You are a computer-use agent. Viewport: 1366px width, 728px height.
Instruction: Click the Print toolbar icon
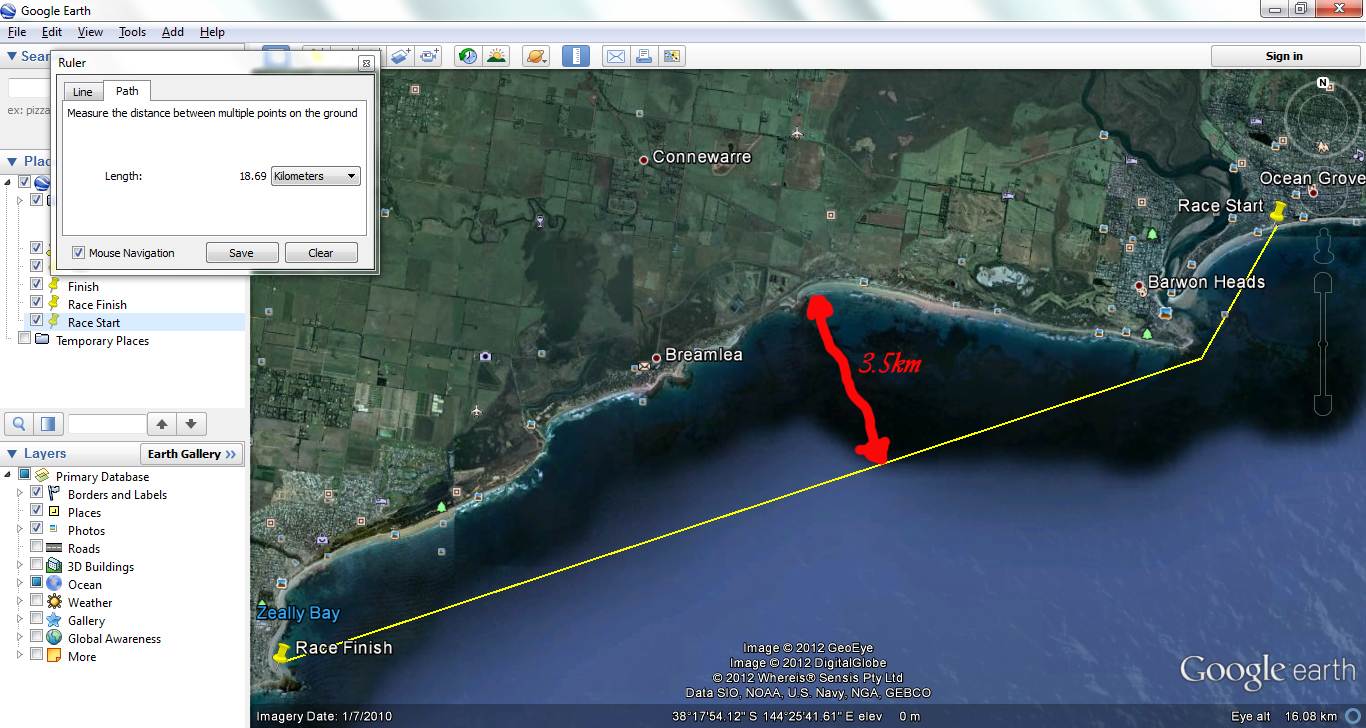pyautogui.click(x=643, y=56)
